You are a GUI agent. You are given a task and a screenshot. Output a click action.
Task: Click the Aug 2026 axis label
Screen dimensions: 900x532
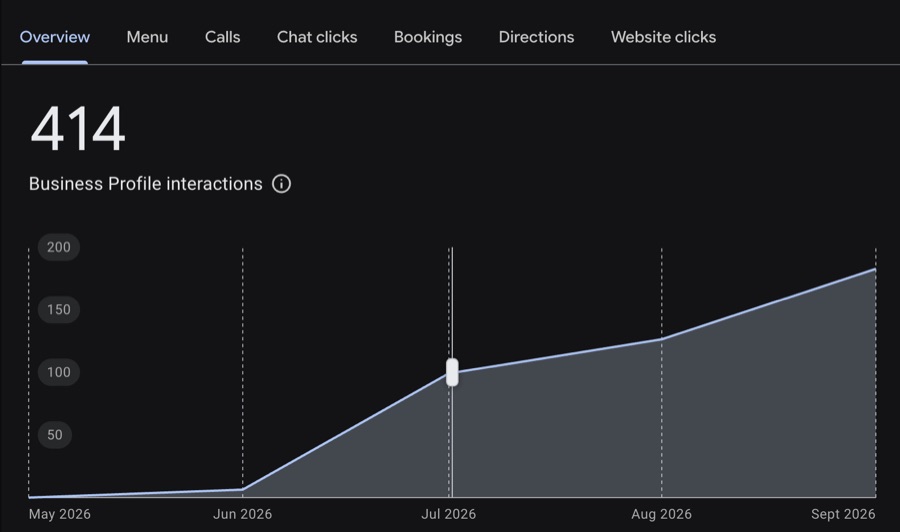click(661, 514)
